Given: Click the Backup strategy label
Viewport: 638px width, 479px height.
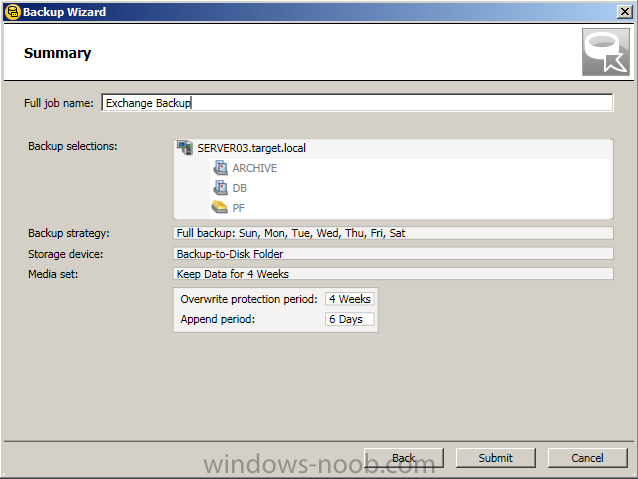Looking at the screenshot, I should click(x=69, y=233).
